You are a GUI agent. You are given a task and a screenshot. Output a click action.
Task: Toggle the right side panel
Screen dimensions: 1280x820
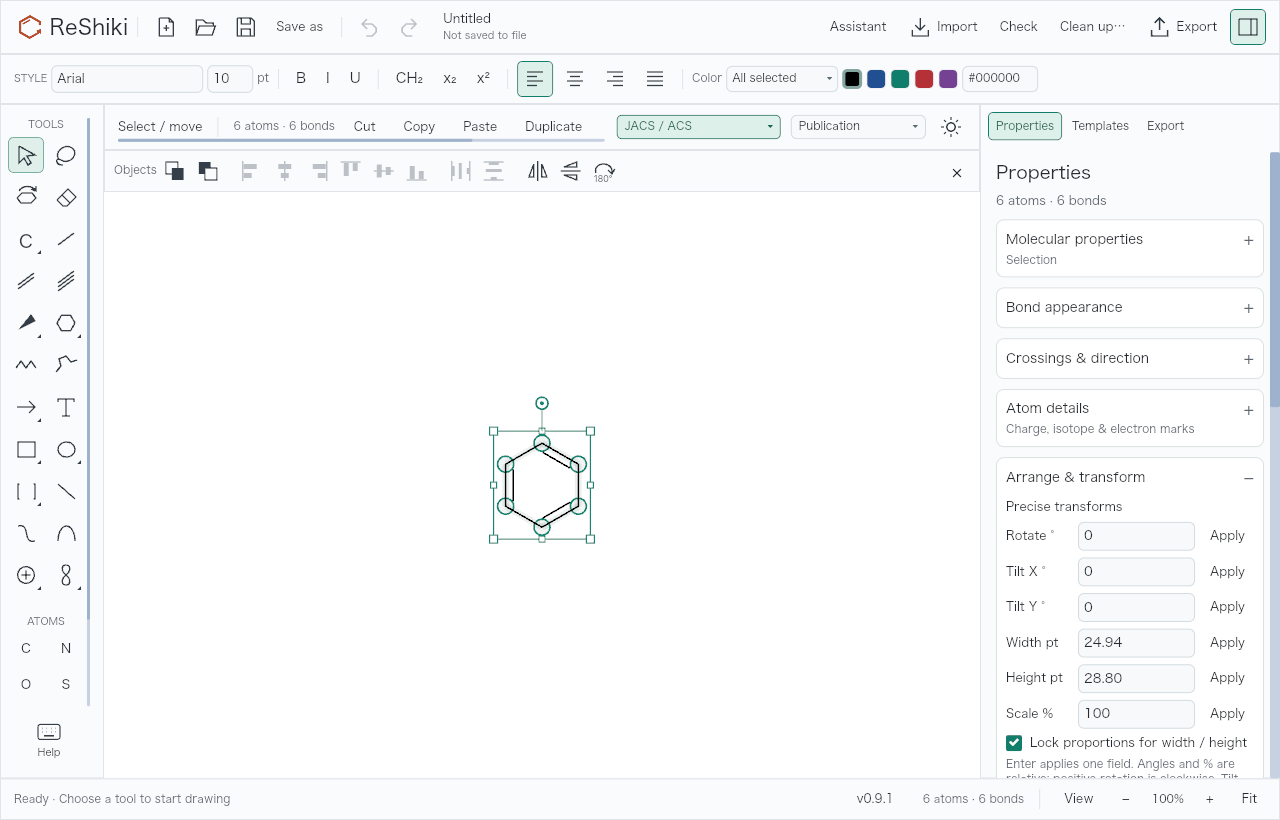[x=1248, y=27]
